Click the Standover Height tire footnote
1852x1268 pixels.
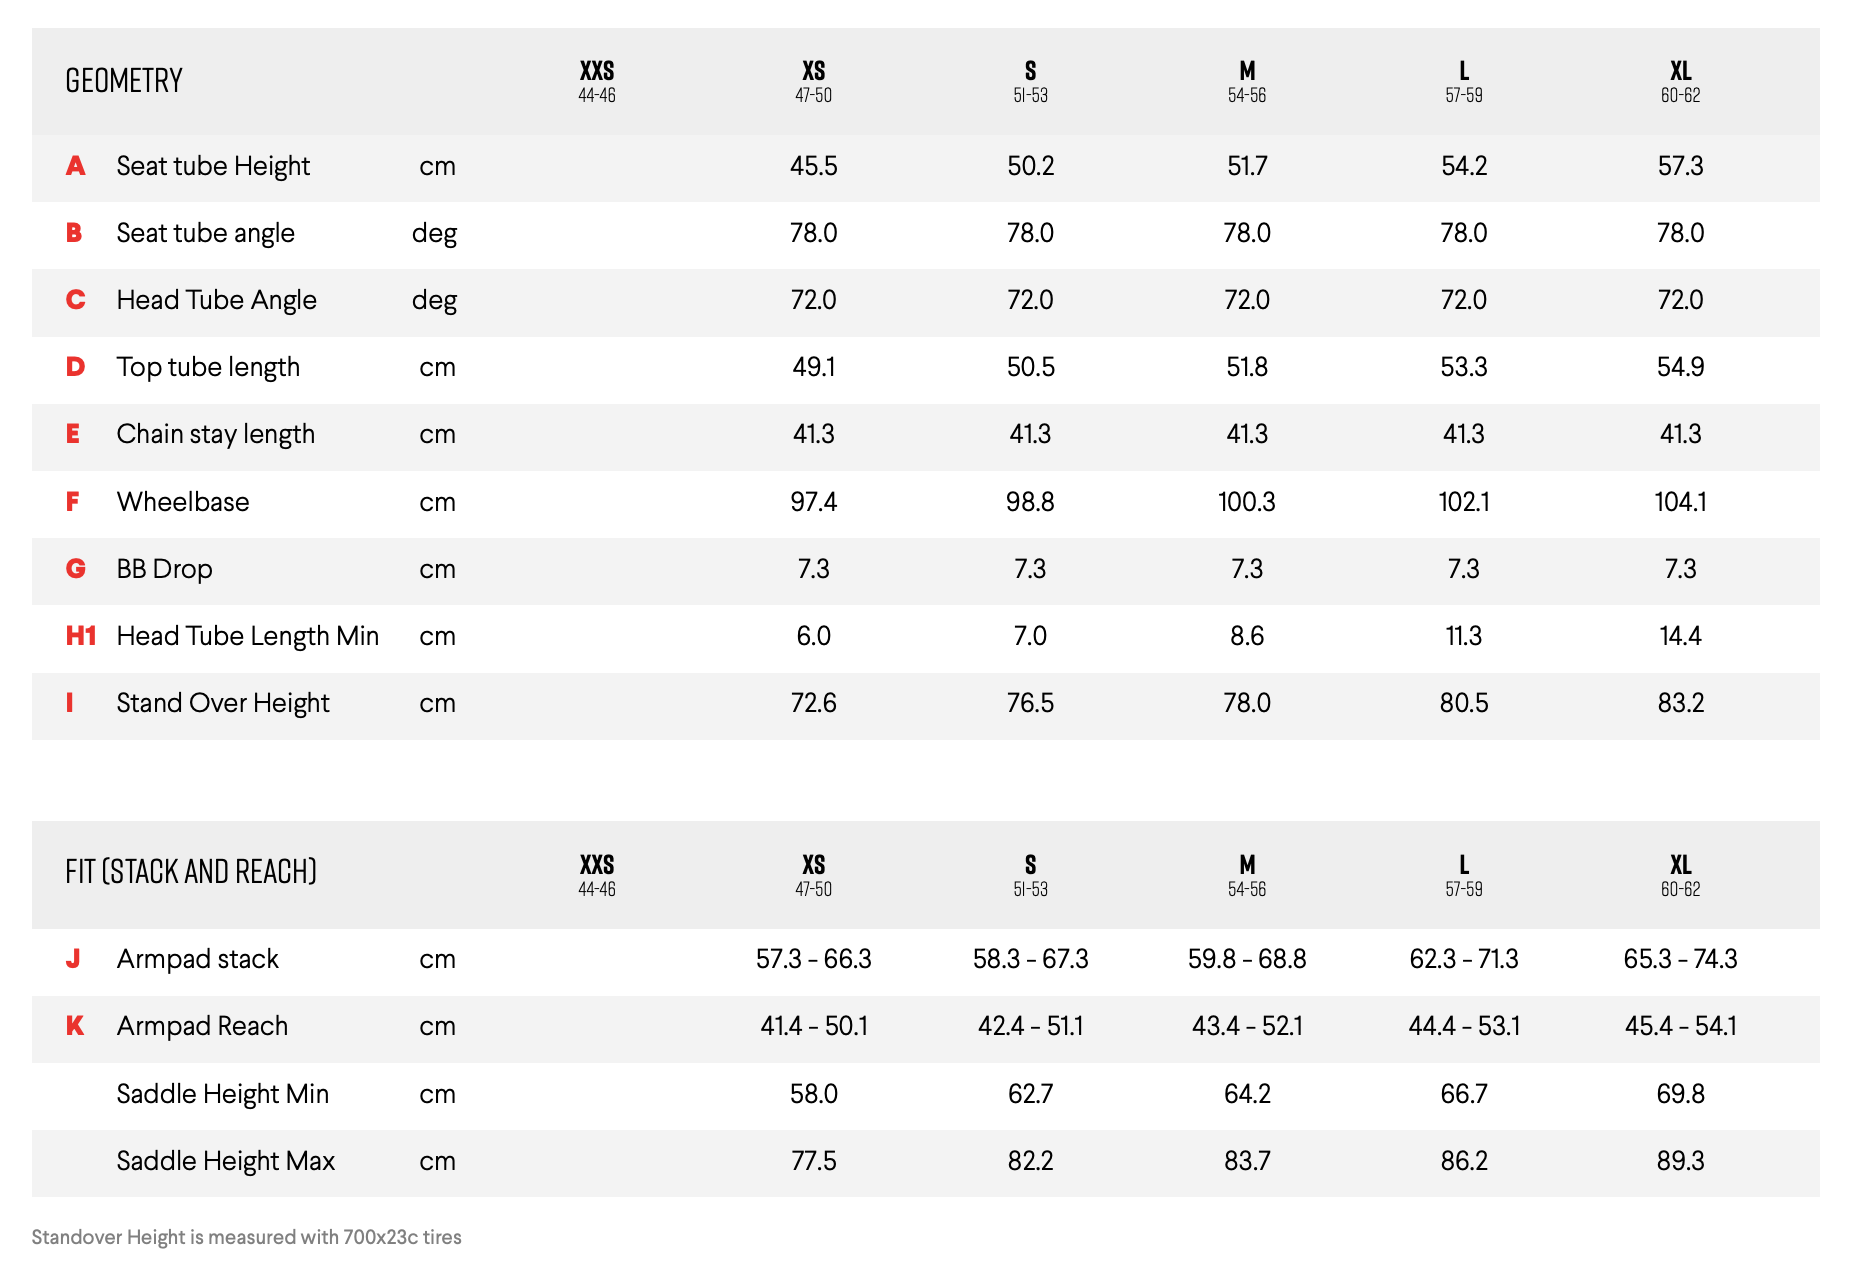246,1237
